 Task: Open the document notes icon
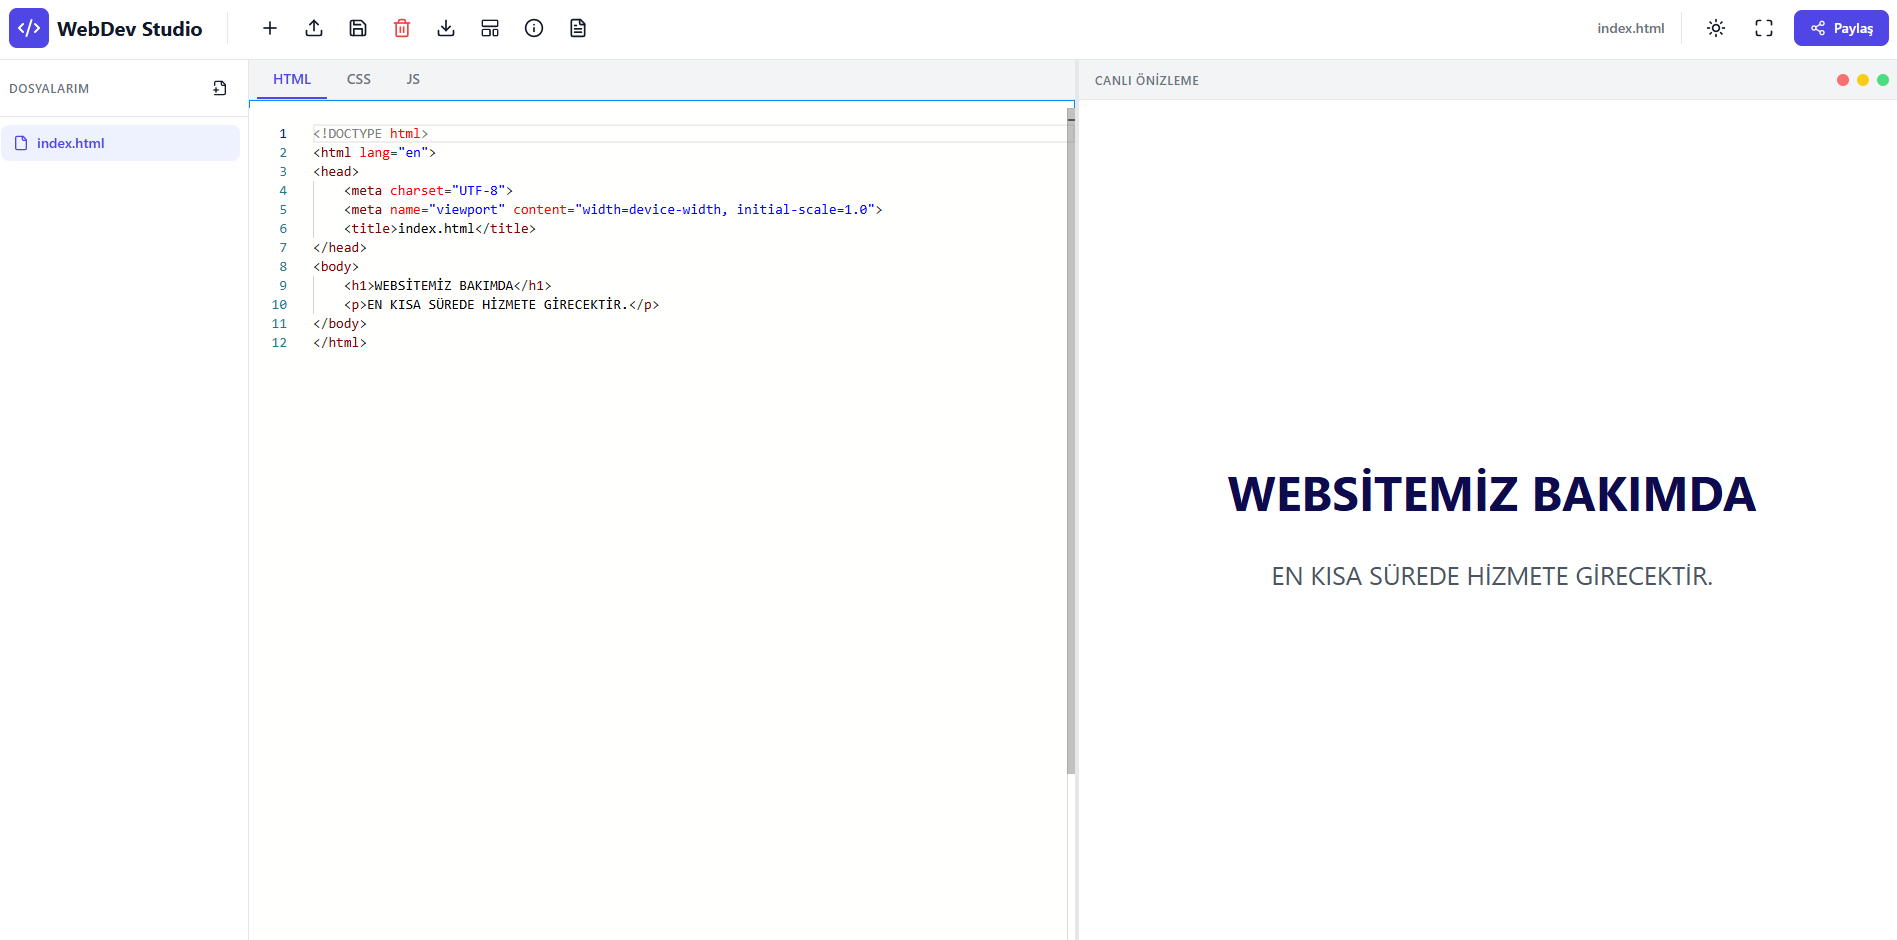coord(578,28)
